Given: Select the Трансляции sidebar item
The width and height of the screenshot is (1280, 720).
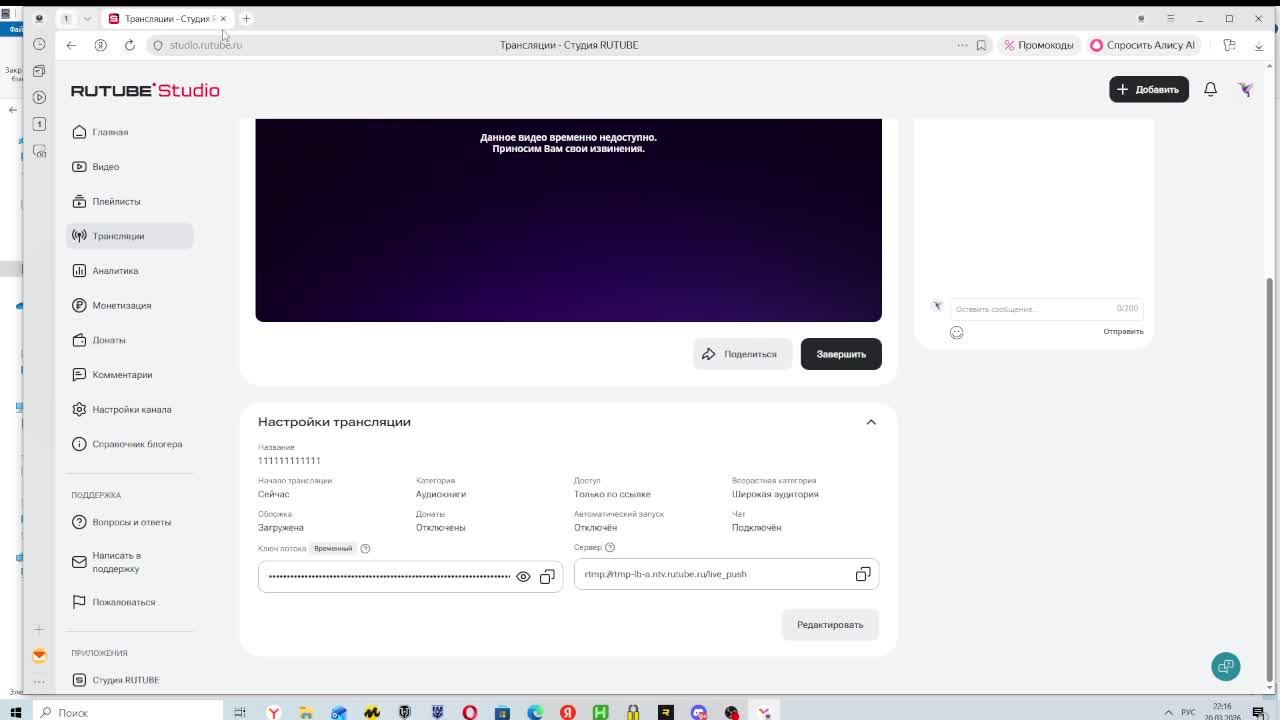Looking at the screenshot, I should coord(129,236).
